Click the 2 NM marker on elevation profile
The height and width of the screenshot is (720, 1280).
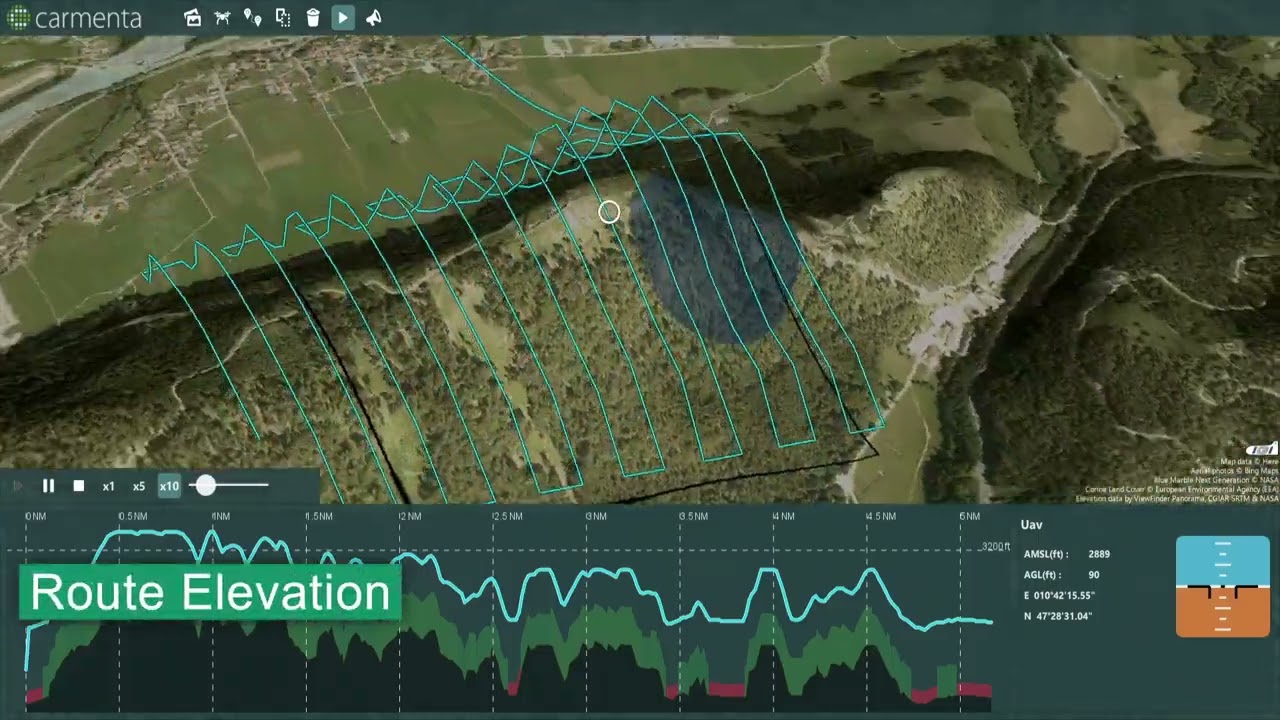(409, 516)
